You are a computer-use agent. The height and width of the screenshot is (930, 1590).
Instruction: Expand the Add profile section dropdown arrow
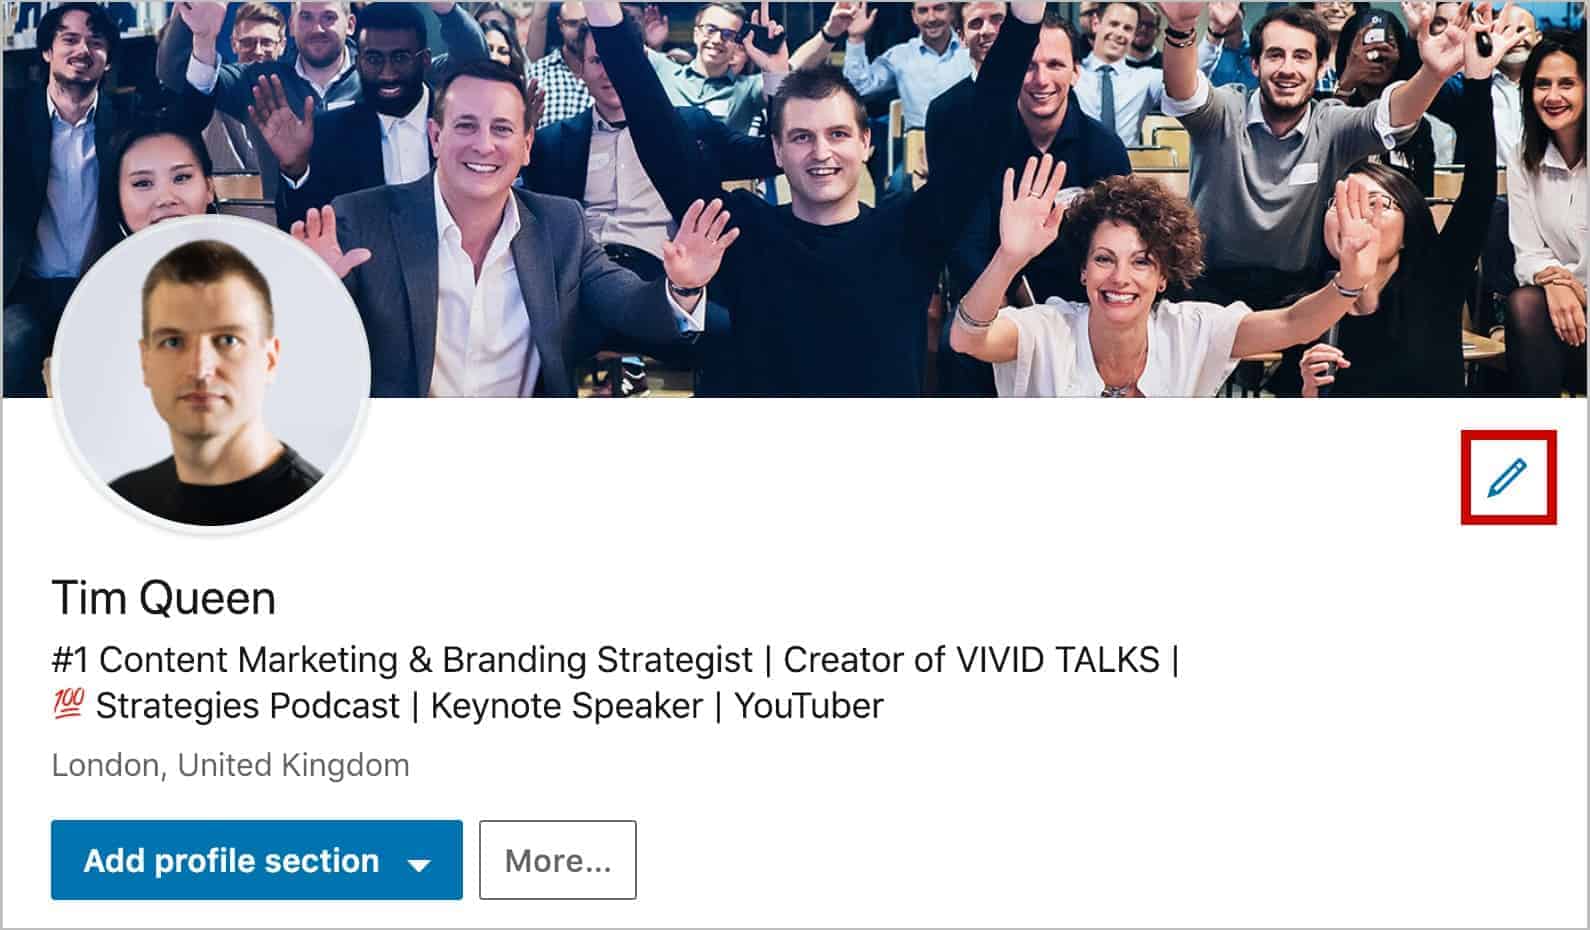coord(419,865)
